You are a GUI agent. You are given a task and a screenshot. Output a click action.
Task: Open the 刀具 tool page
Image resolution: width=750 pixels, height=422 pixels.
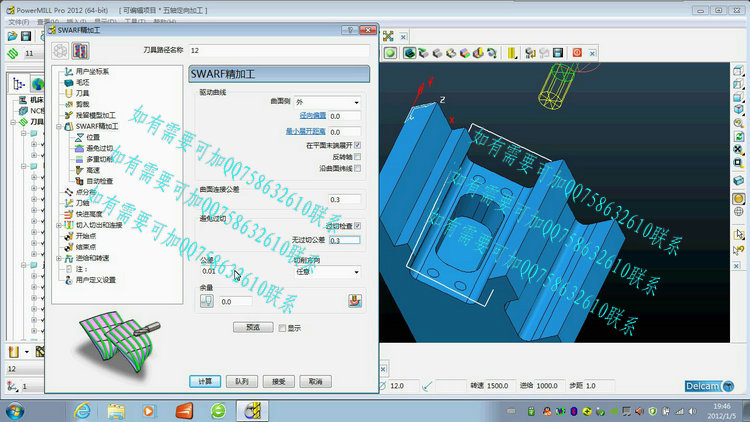coord(82,93)
